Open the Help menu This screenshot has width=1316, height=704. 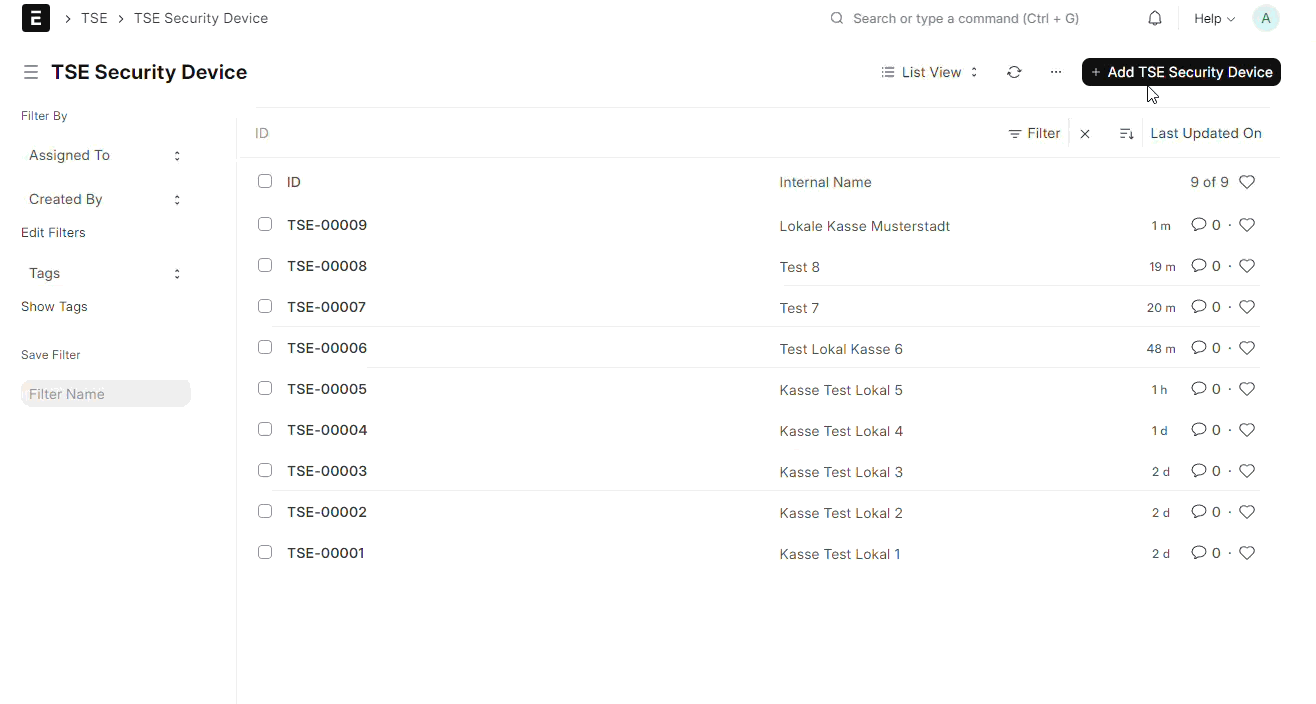click(1214, 19)
